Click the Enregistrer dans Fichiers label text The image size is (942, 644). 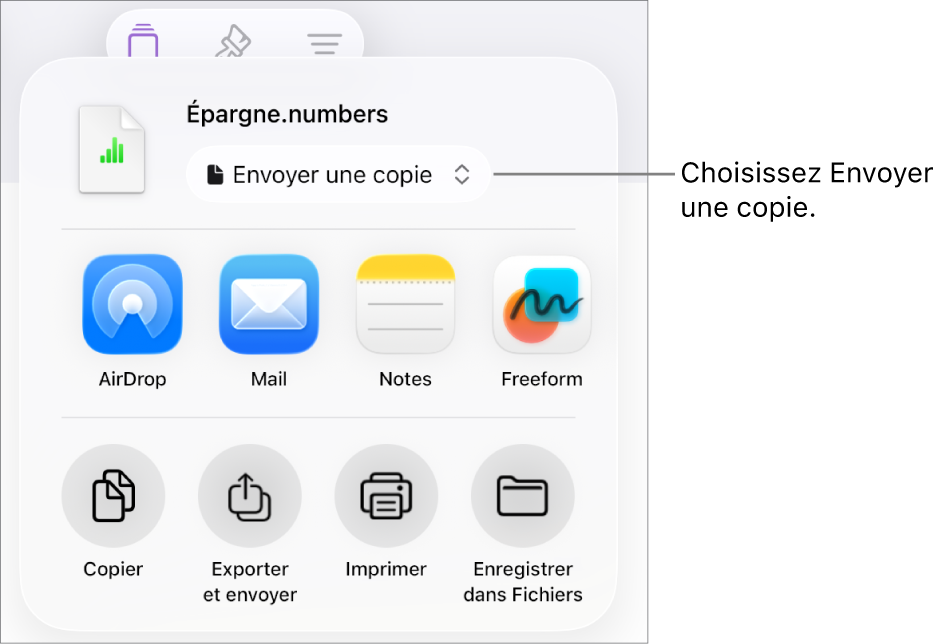(523, 582)
